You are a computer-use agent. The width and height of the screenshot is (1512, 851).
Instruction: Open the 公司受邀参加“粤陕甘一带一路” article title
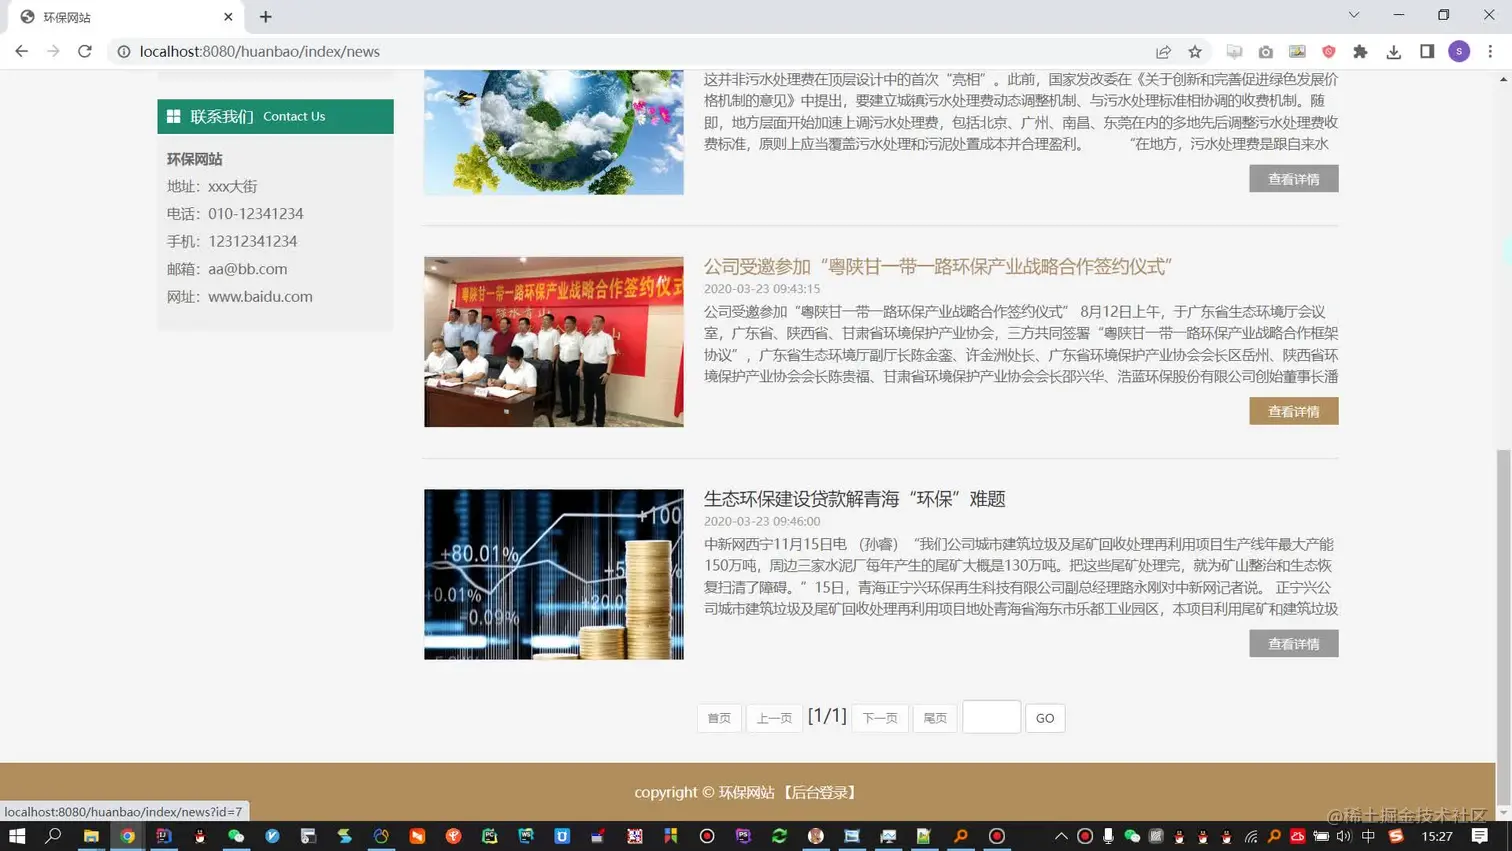click(937, 266)
